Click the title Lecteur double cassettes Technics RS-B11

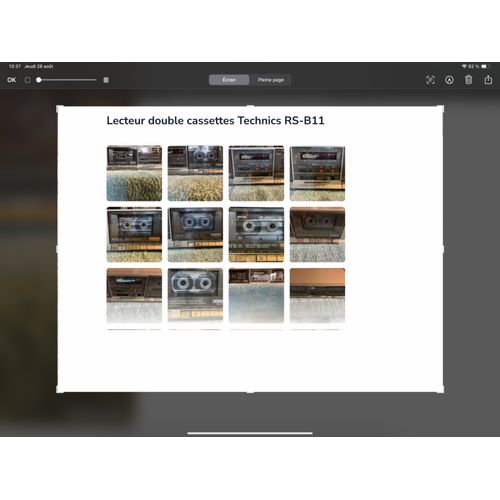[x=215, y=121]
